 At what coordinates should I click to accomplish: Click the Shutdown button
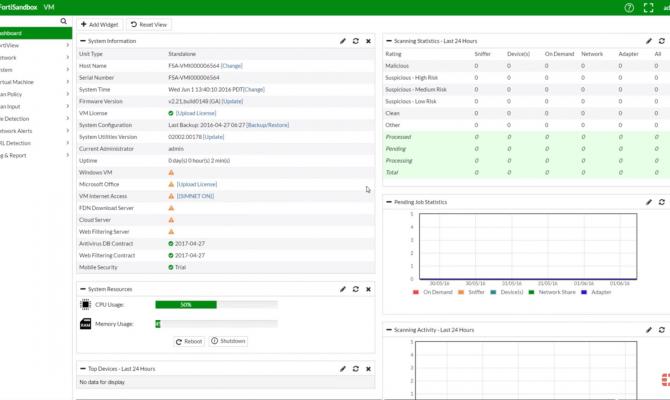[x=229, y=341]
